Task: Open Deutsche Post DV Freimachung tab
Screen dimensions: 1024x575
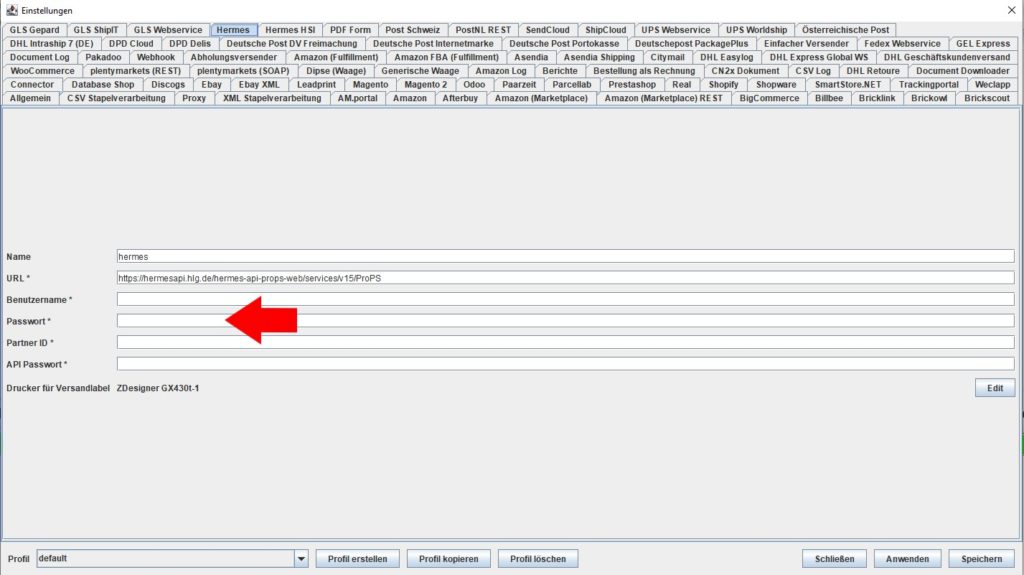Action: (292, 44)
